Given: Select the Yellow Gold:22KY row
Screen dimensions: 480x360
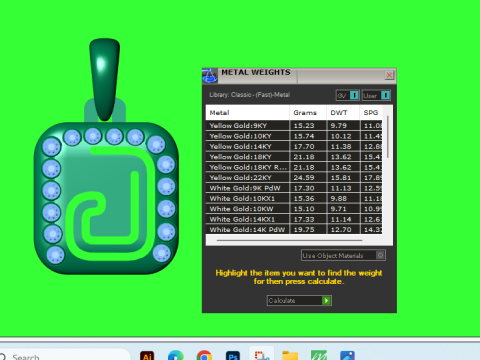Looking at the screenshot, I should tap(294, 178).
